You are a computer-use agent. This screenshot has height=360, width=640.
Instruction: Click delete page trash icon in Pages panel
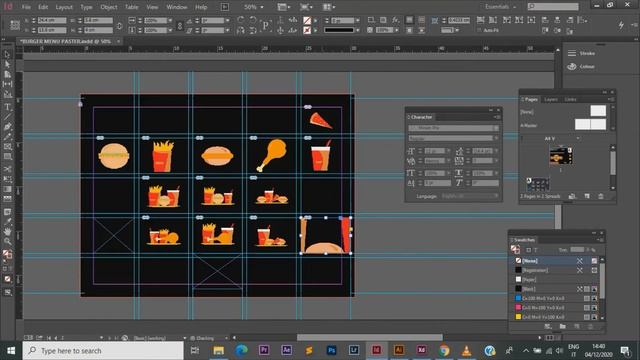tap(601, 196)
